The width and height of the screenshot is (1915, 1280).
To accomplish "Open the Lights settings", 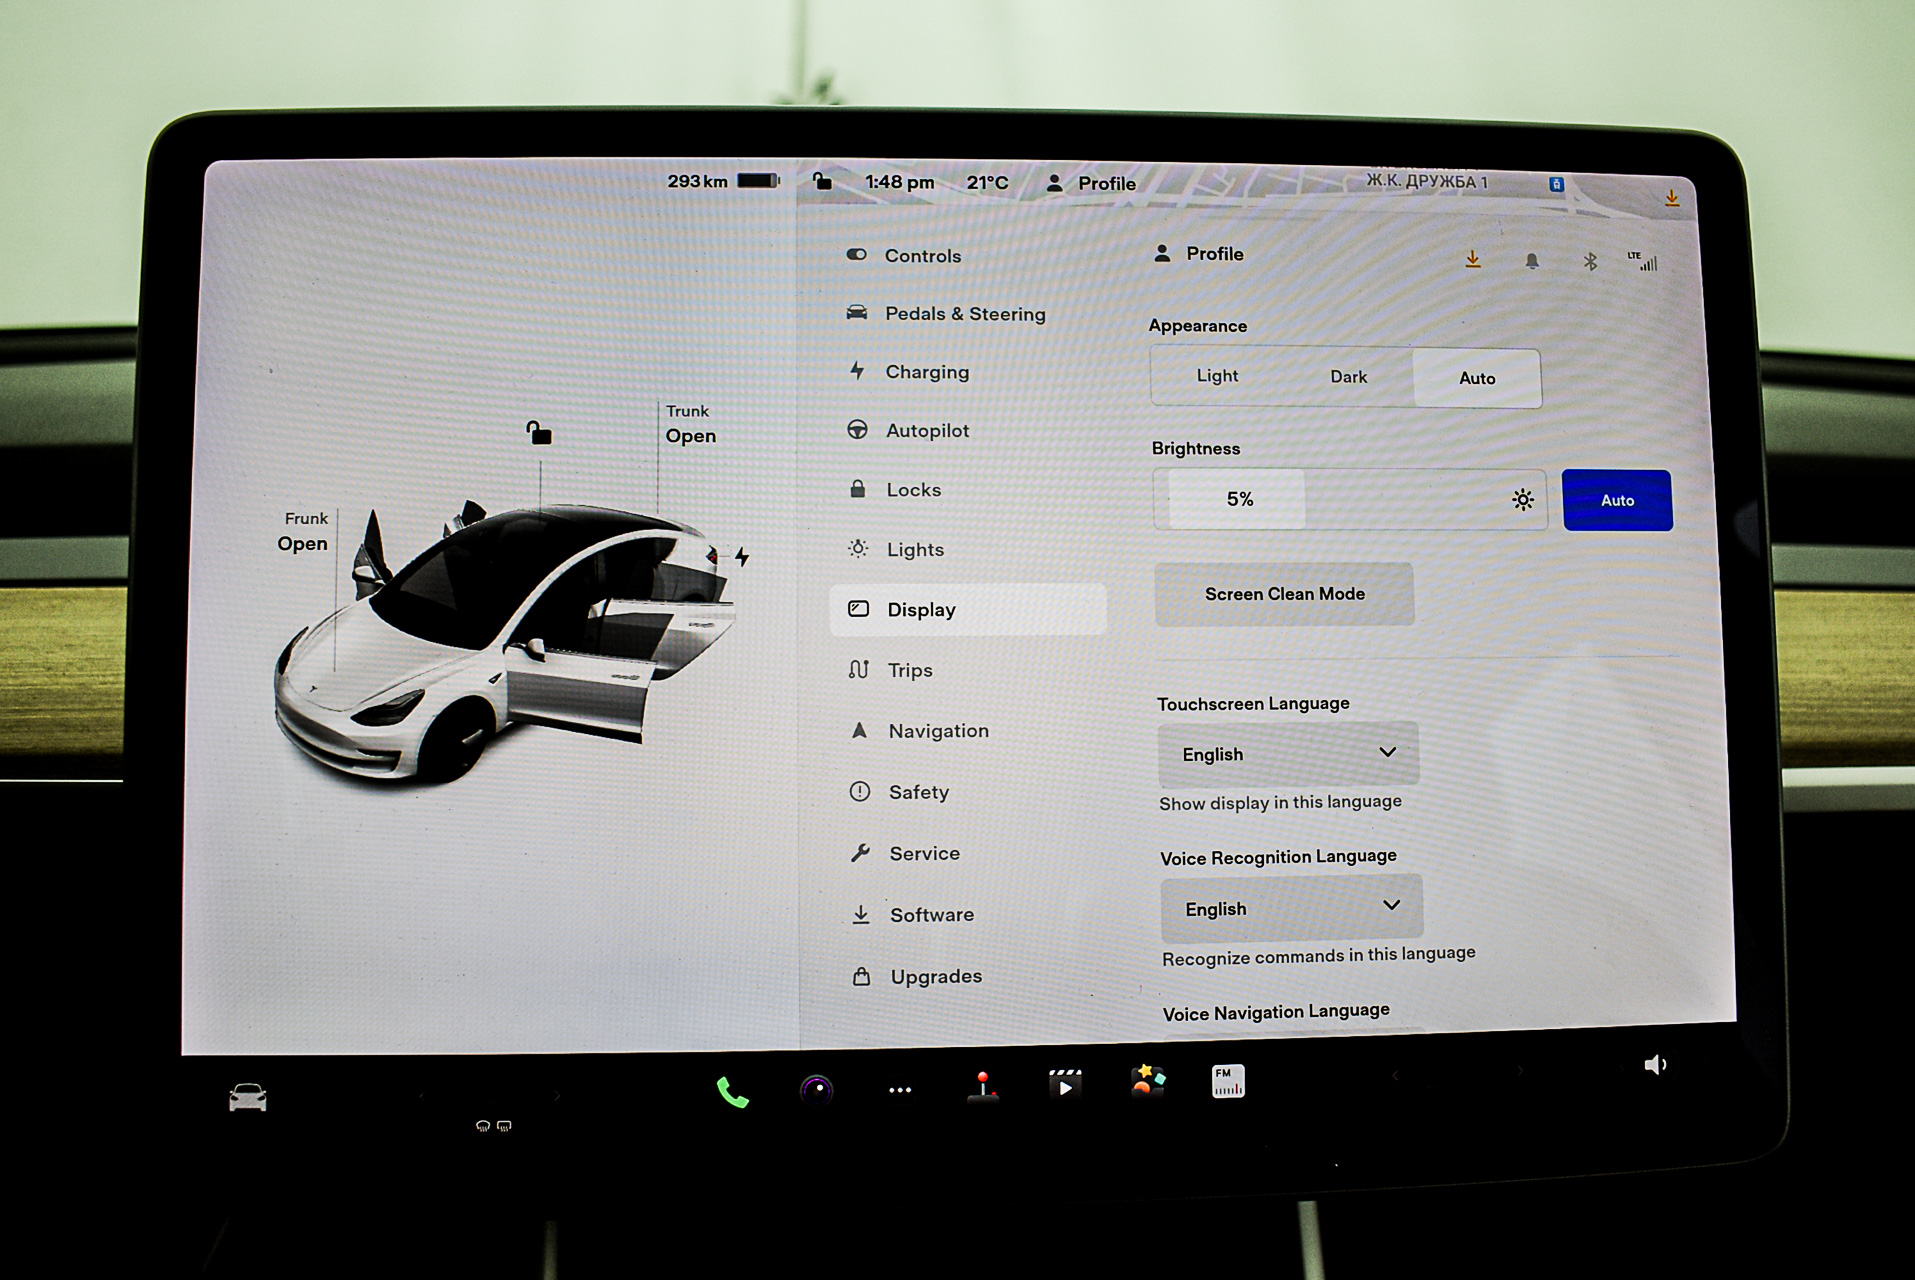I will click(x=896, y=550).
